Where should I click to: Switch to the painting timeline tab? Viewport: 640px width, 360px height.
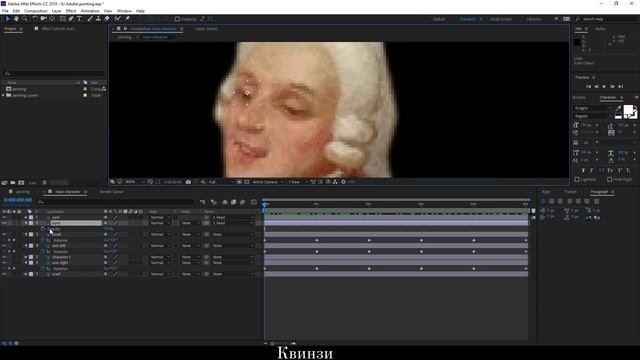[x=22, y=192]
